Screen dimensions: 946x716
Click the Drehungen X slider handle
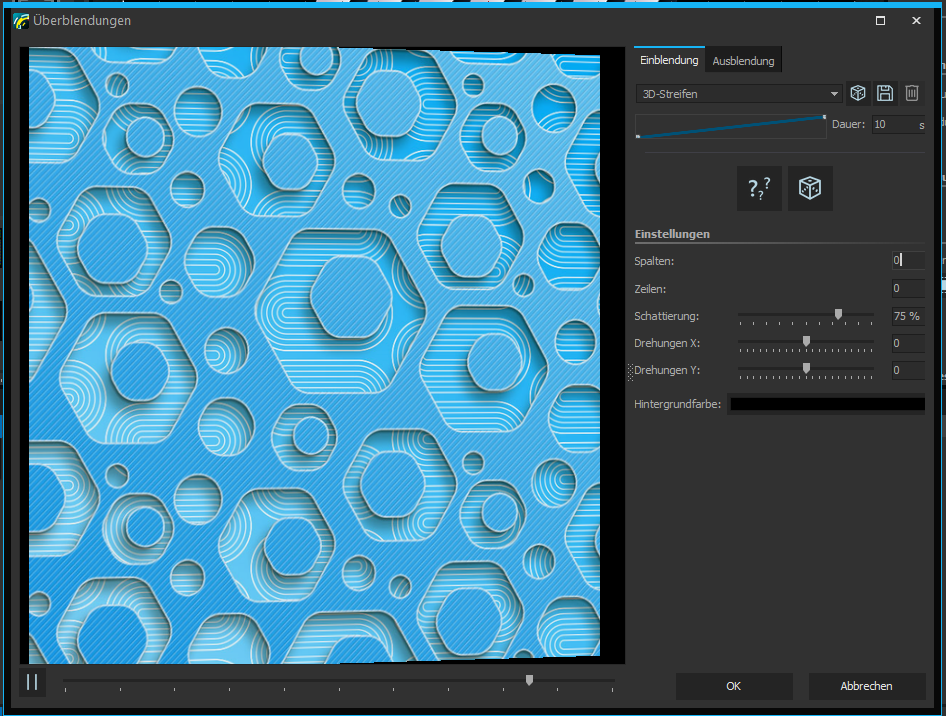pos(806,341)
